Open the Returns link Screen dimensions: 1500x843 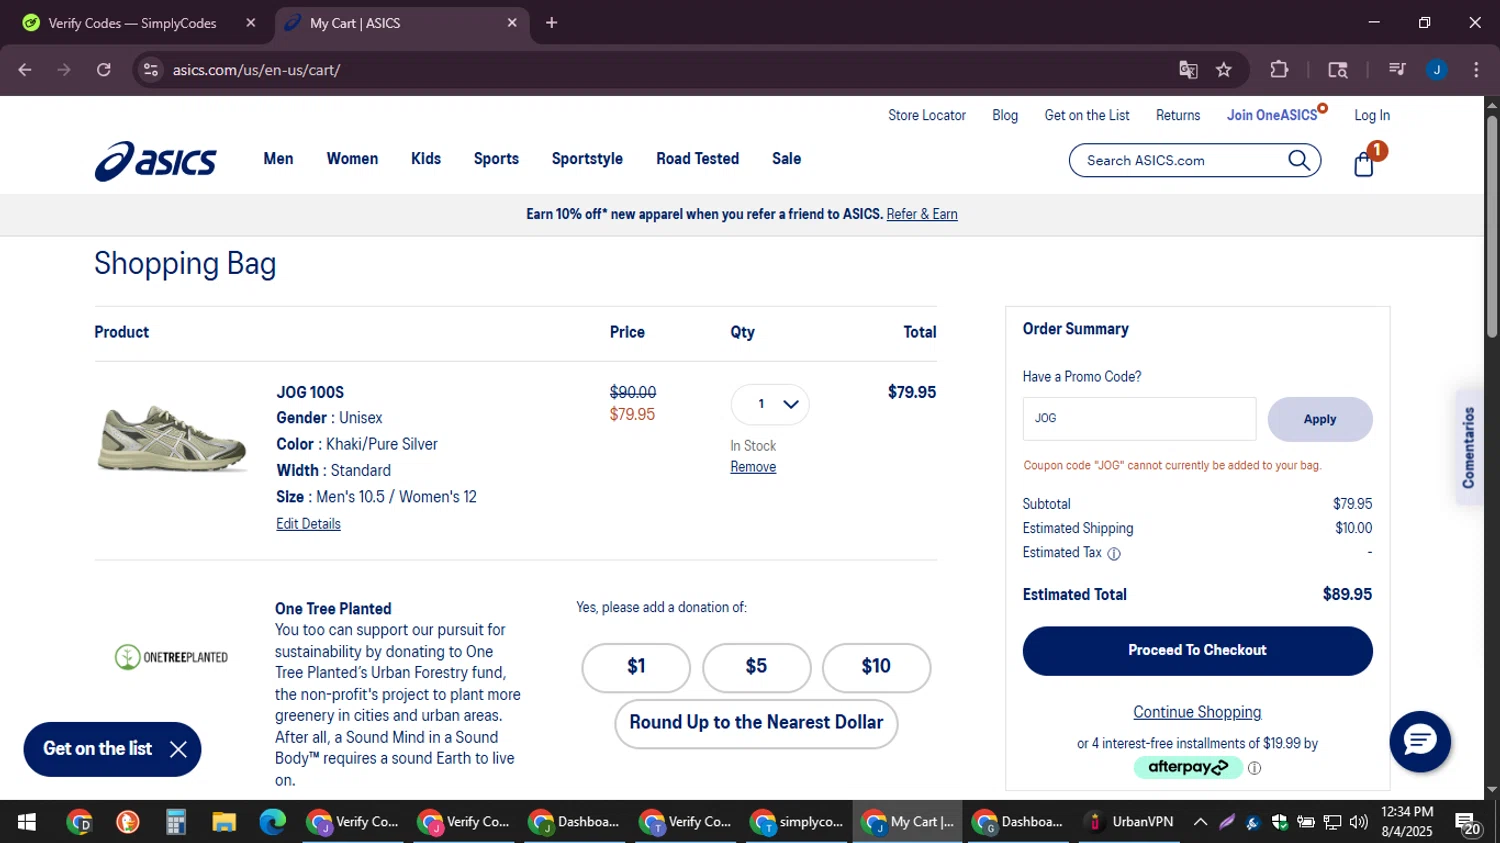1178,115
